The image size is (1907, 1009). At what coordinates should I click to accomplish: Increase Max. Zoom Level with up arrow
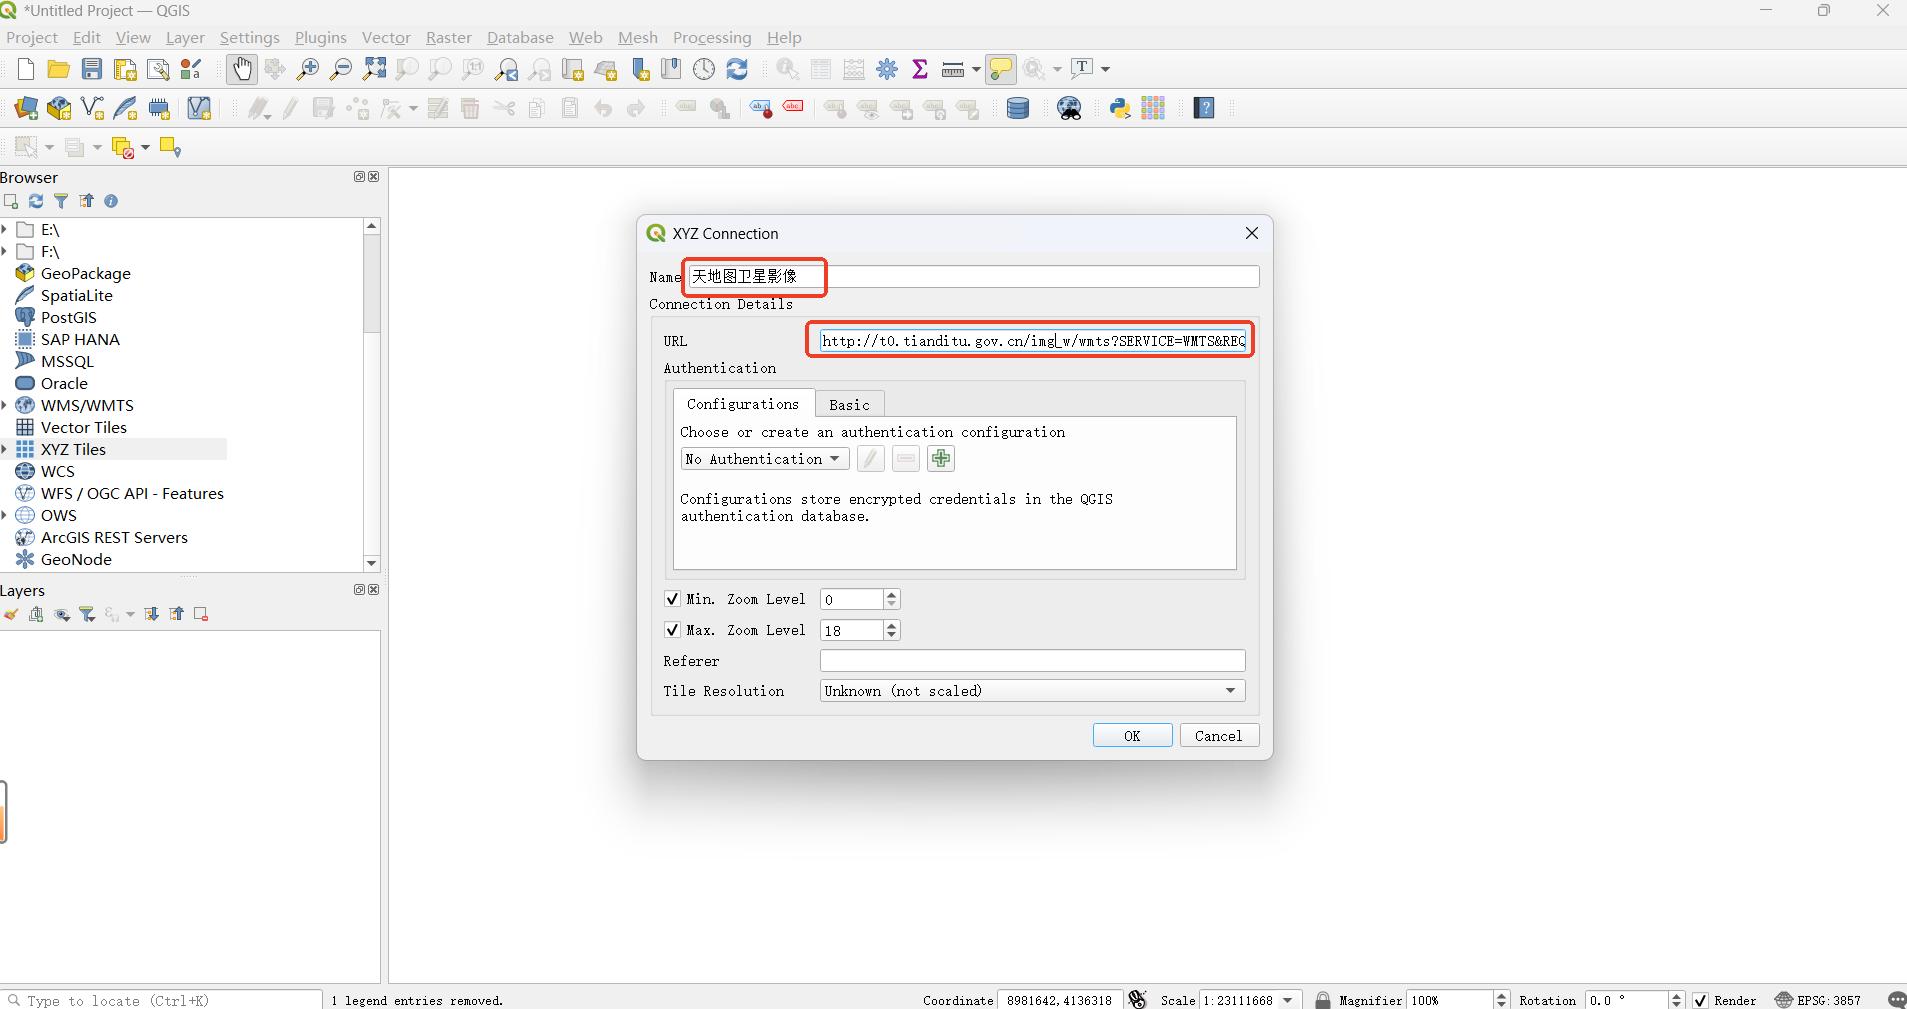(x=892, y=625)
